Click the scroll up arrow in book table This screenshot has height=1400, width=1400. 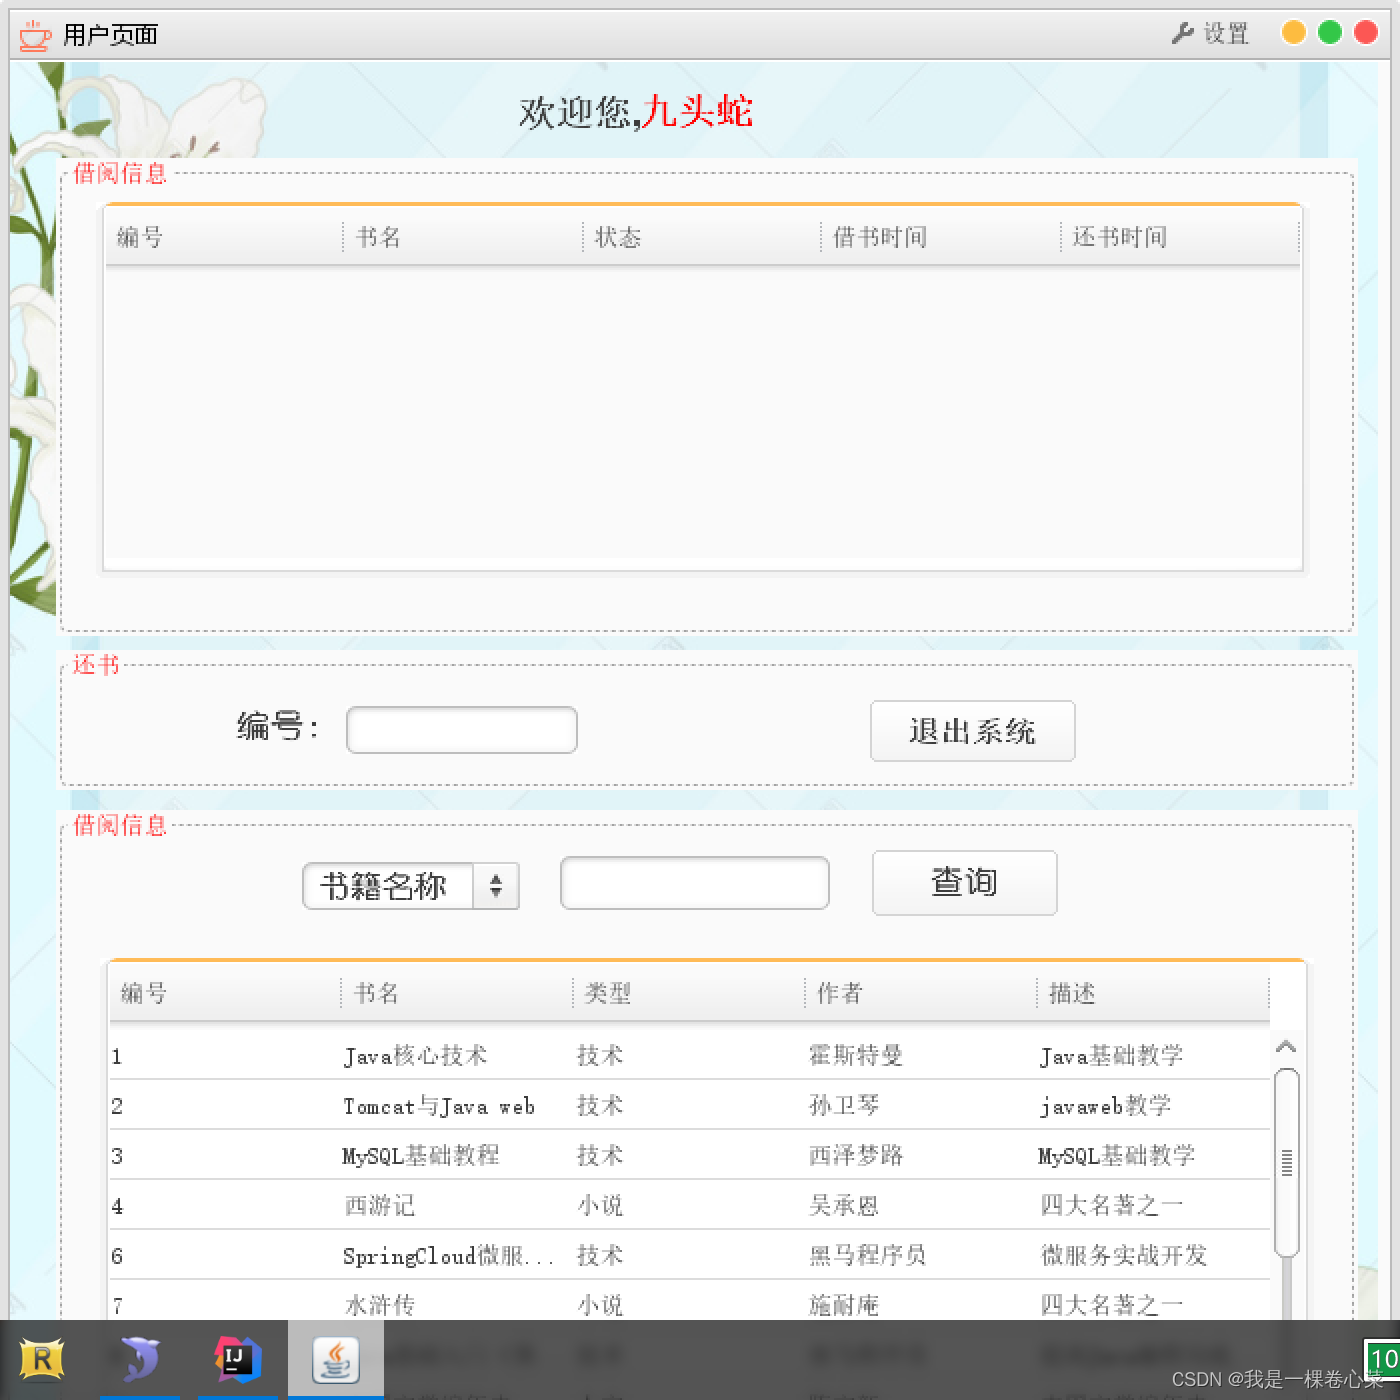tap(1286, 1047)
